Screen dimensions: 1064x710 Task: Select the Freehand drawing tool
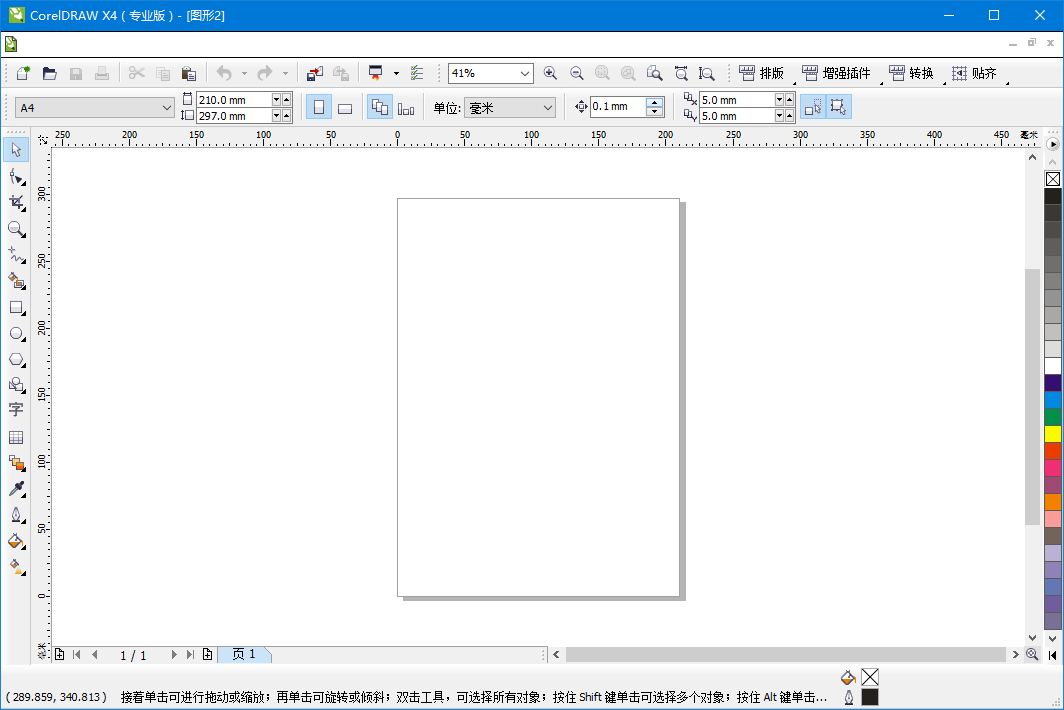16,255
